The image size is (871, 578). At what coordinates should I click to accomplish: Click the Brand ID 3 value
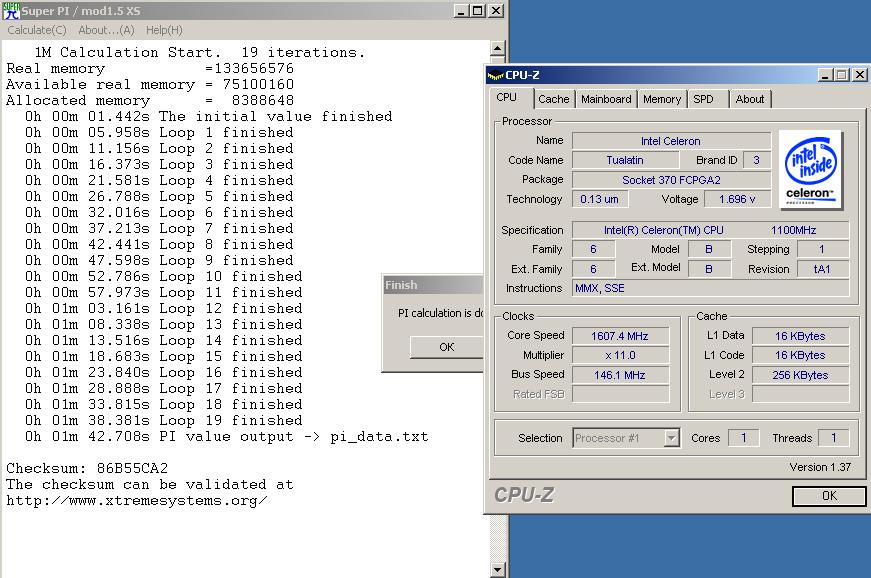point(757,160)
